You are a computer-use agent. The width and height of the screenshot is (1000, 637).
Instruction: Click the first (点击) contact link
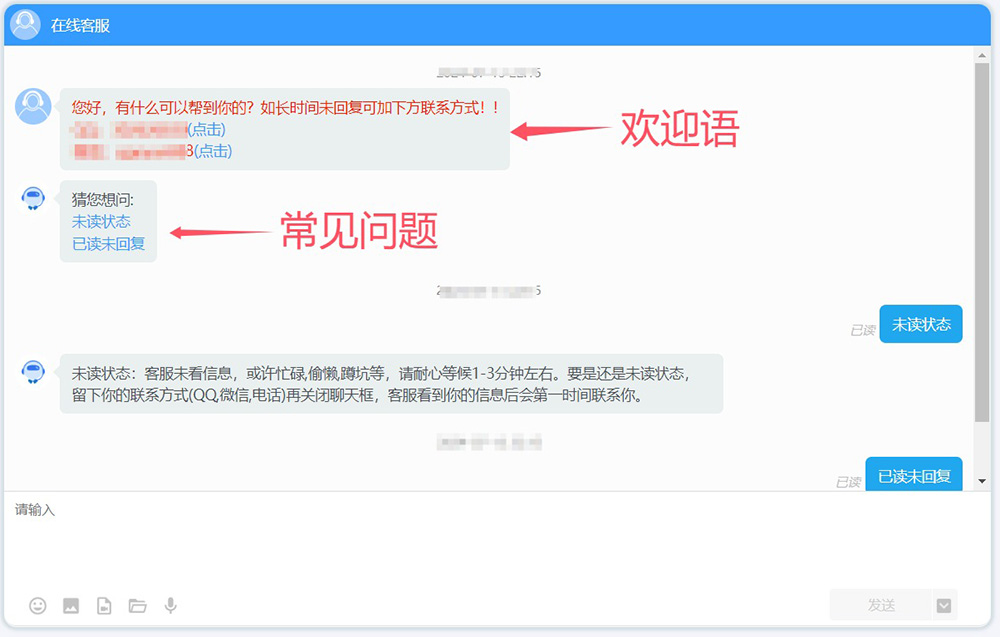(207, 129)
